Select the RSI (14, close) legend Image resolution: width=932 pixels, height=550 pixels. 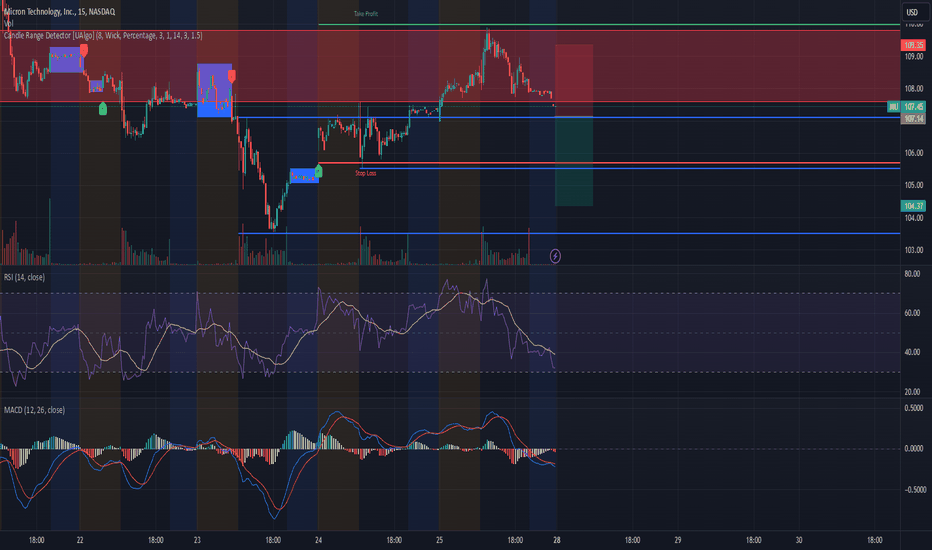click(24, 277)
